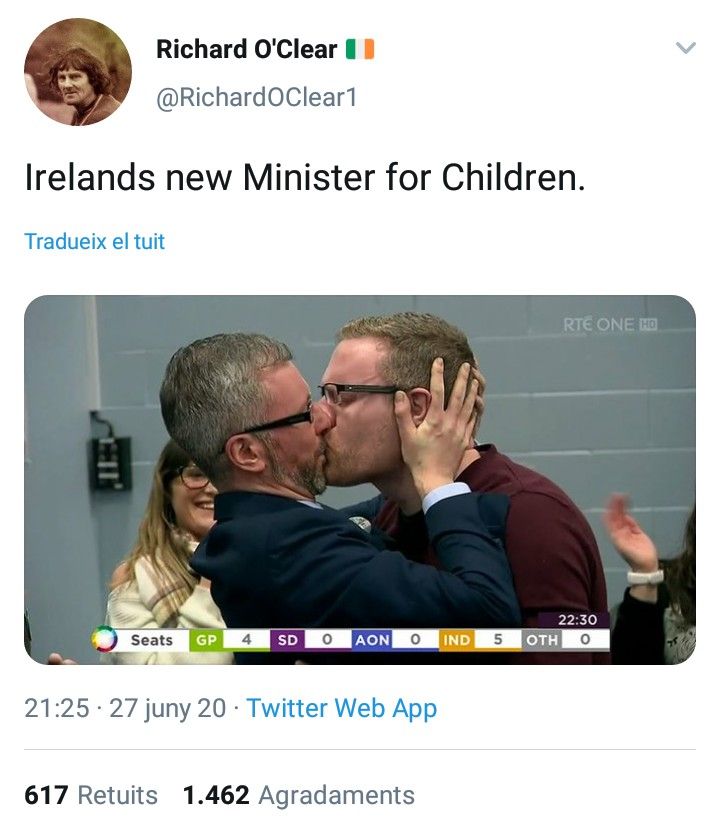Image resolution: width=720 pixels, height=820 pixels.
Task: Open the Richard O'Clear display name link
Action: pos(246,49)
